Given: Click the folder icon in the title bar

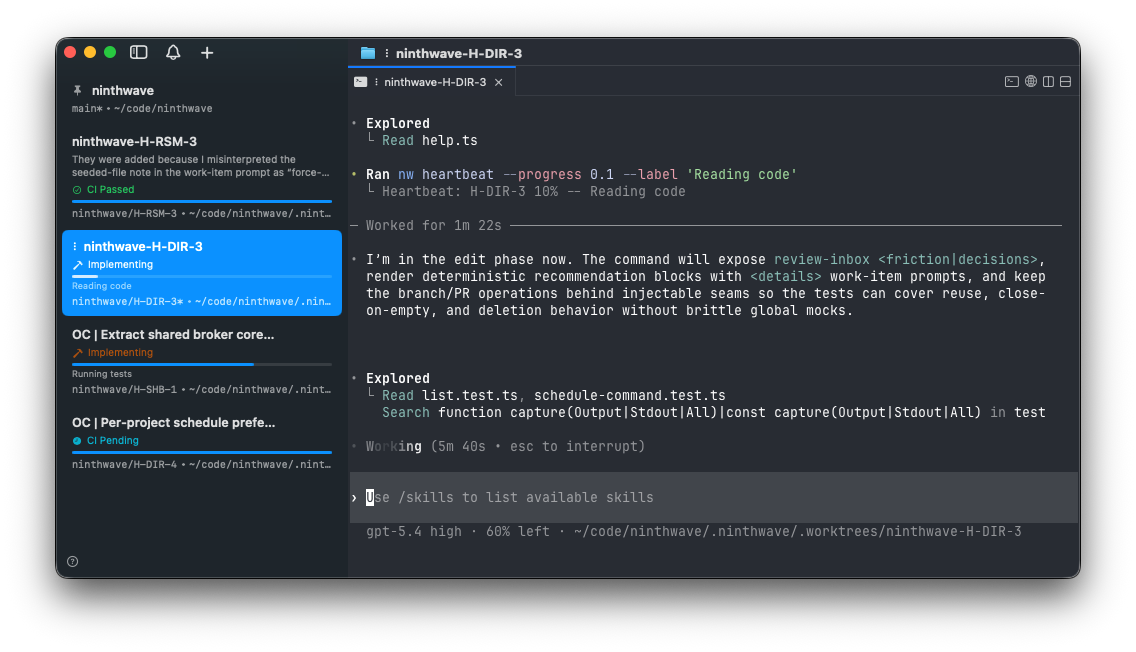Looking at the screenshot, I should click(x=367, y=52).
